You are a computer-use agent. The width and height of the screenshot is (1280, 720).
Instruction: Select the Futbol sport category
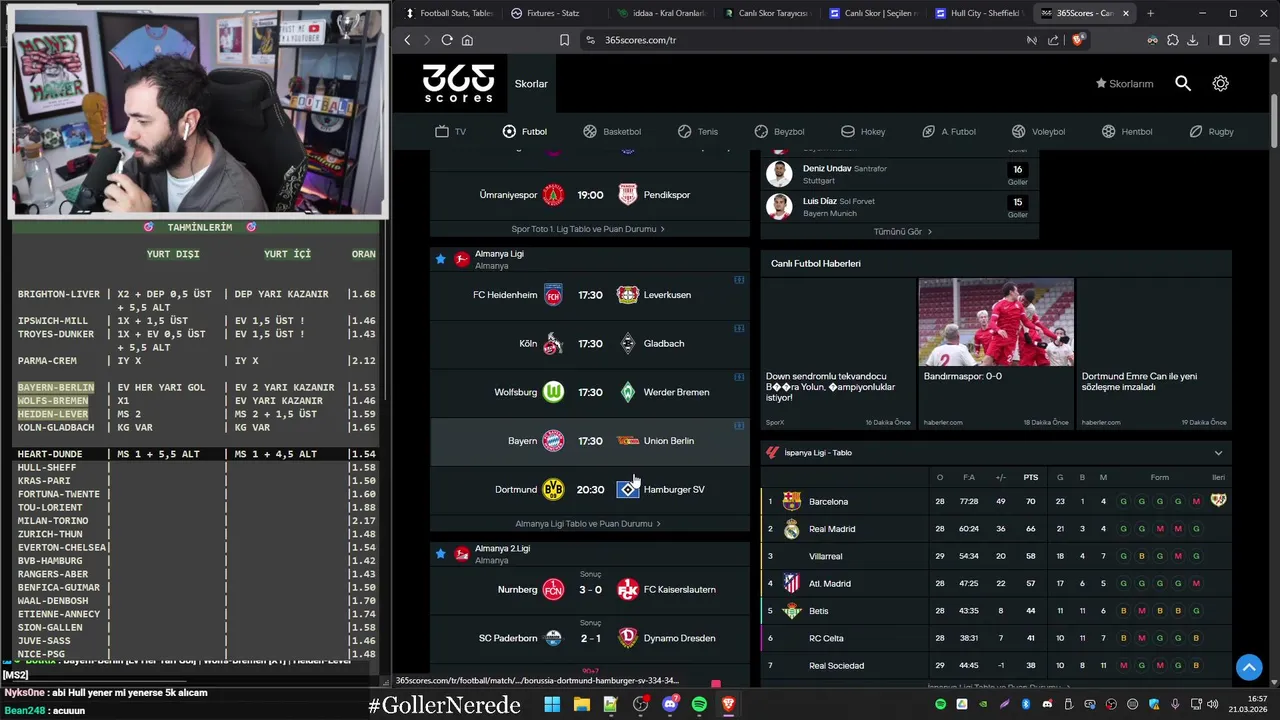tap(525, 131)
